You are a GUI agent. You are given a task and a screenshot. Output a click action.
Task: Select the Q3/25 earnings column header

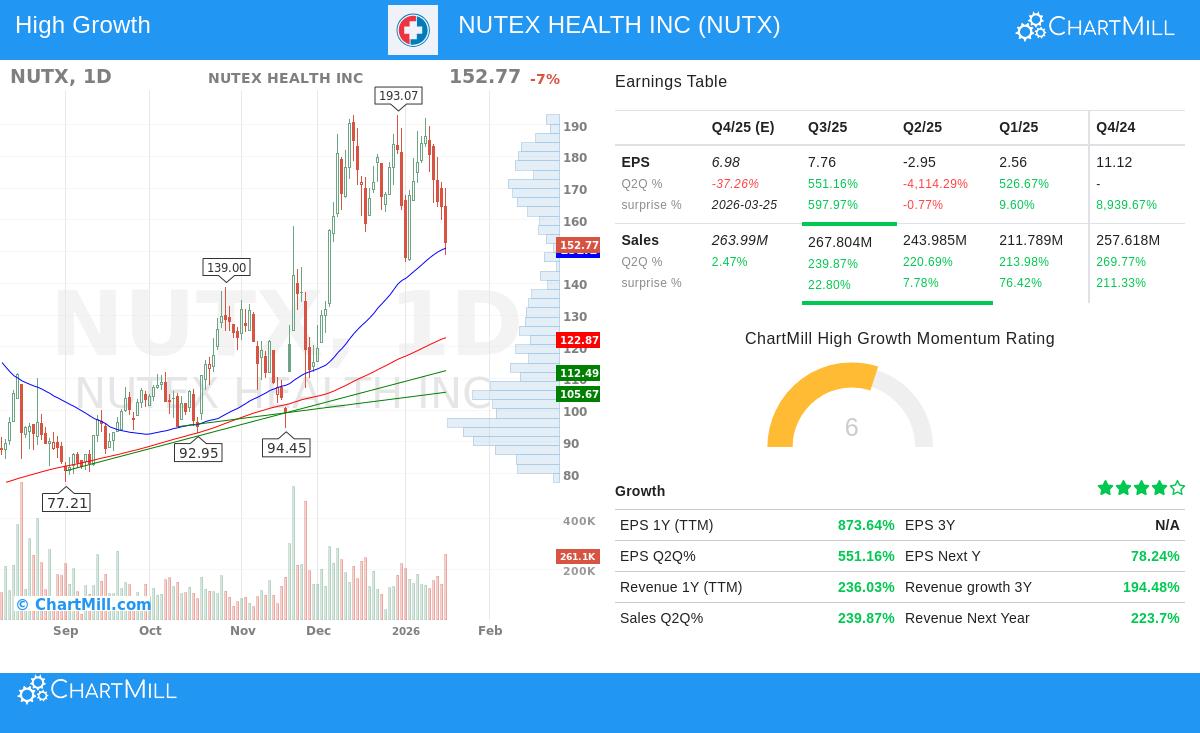(x=827, y=127)
